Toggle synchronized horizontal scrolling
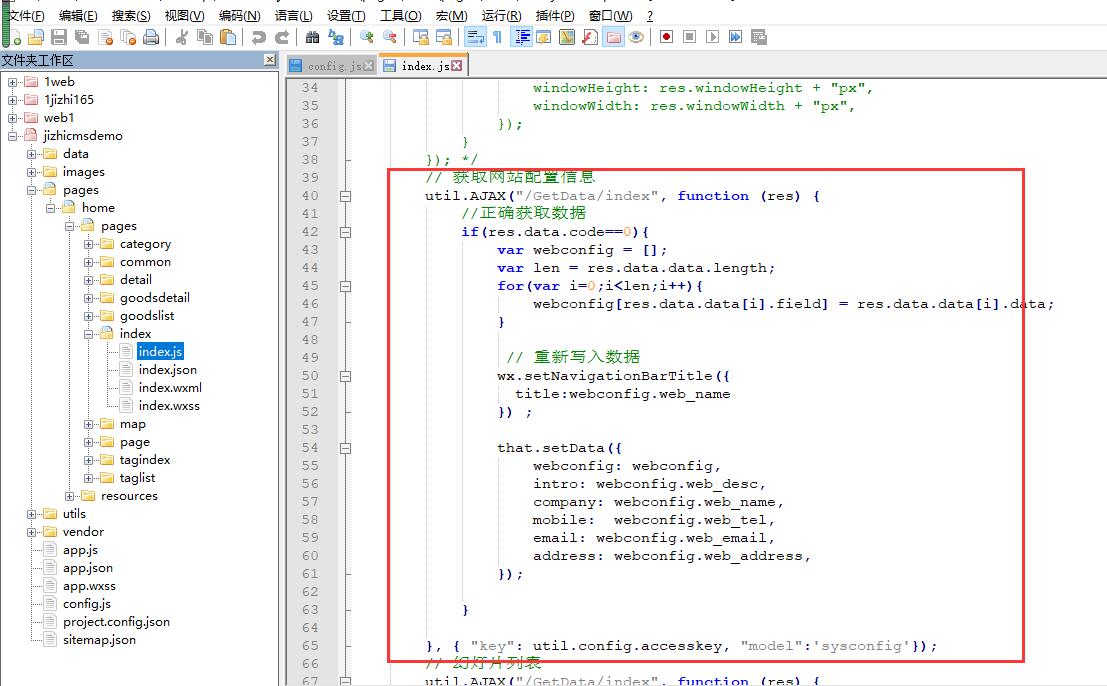 444,37
